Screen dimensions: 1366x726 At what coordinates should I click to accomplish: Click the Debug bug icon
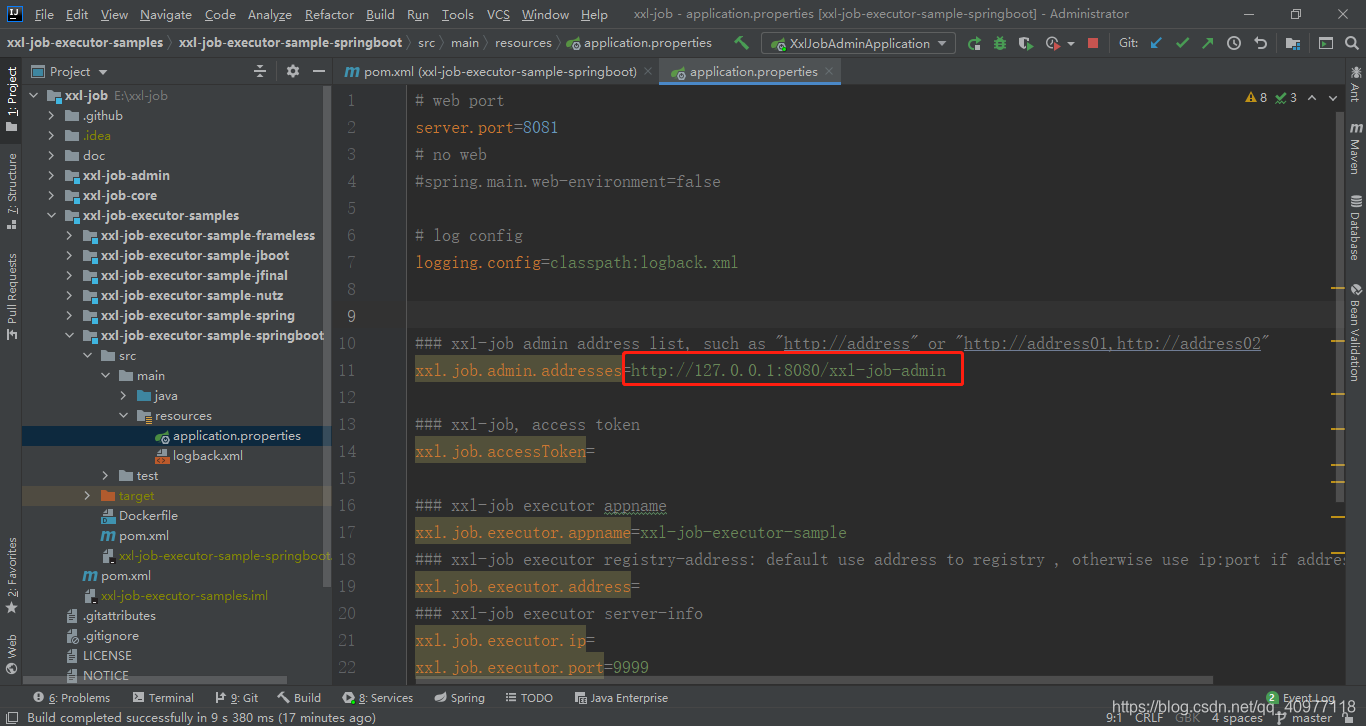pos(1000,43)
